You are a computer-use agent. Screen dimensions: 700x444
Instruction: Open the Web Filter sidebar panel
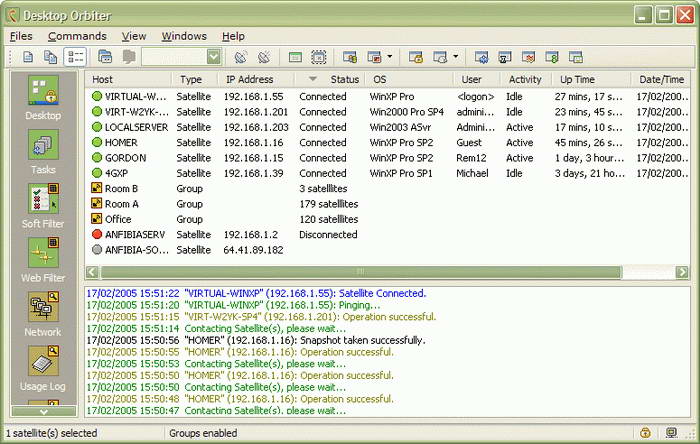[x=43, y=260]
